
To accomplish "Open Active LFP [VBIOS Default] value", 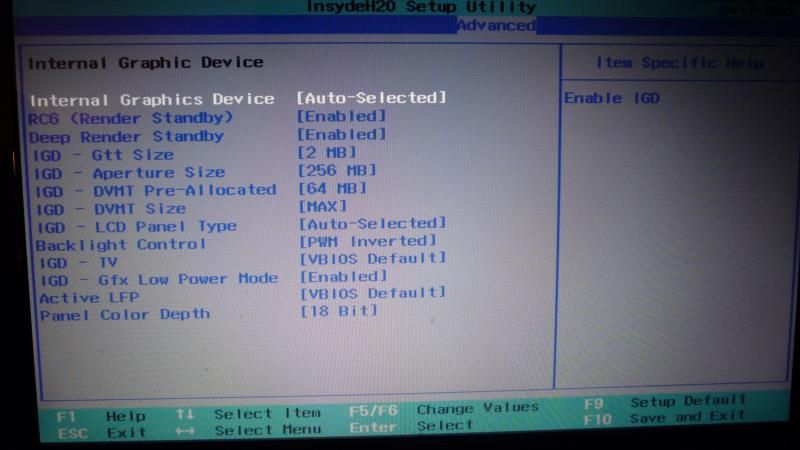I will click(373, 294).
